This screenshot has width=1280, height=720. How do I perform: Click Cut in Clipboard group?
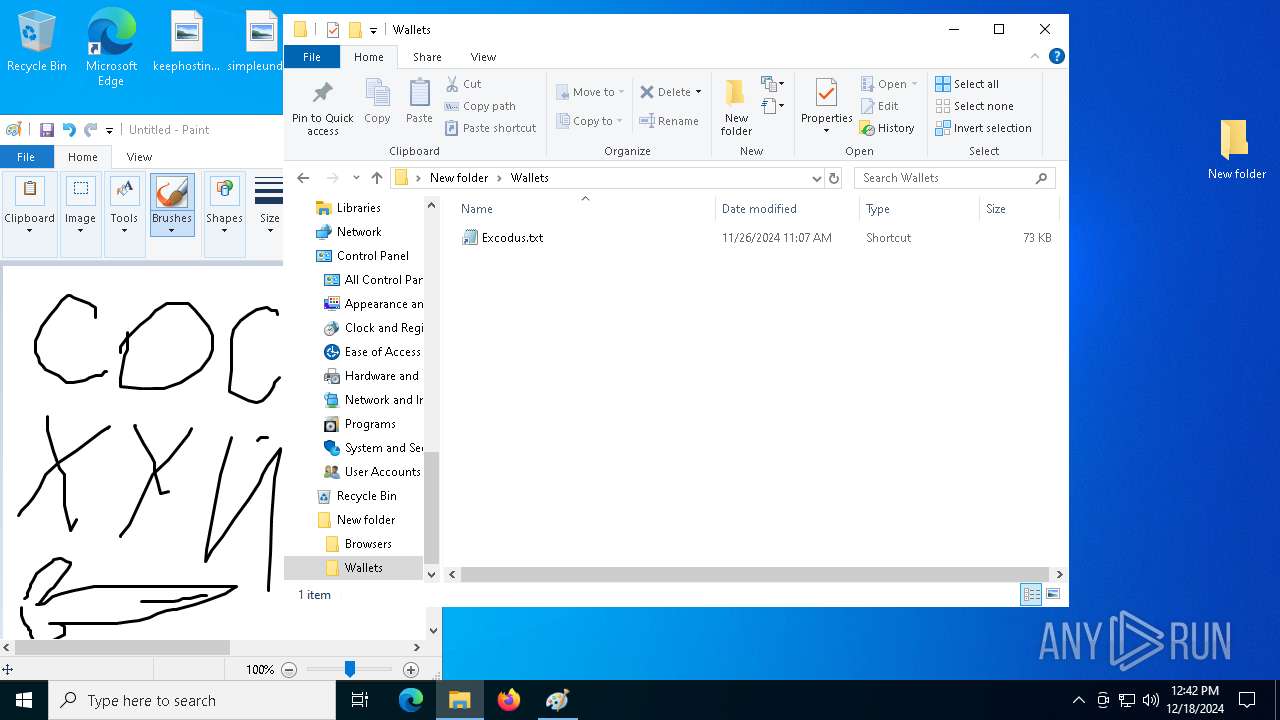[x=463, y=84]
